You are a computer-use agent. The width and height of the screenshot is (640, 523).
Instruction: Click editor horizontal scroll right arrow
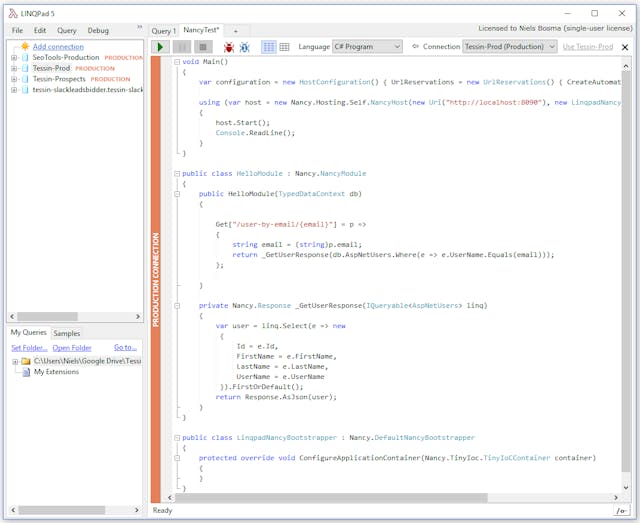point(616,498)
